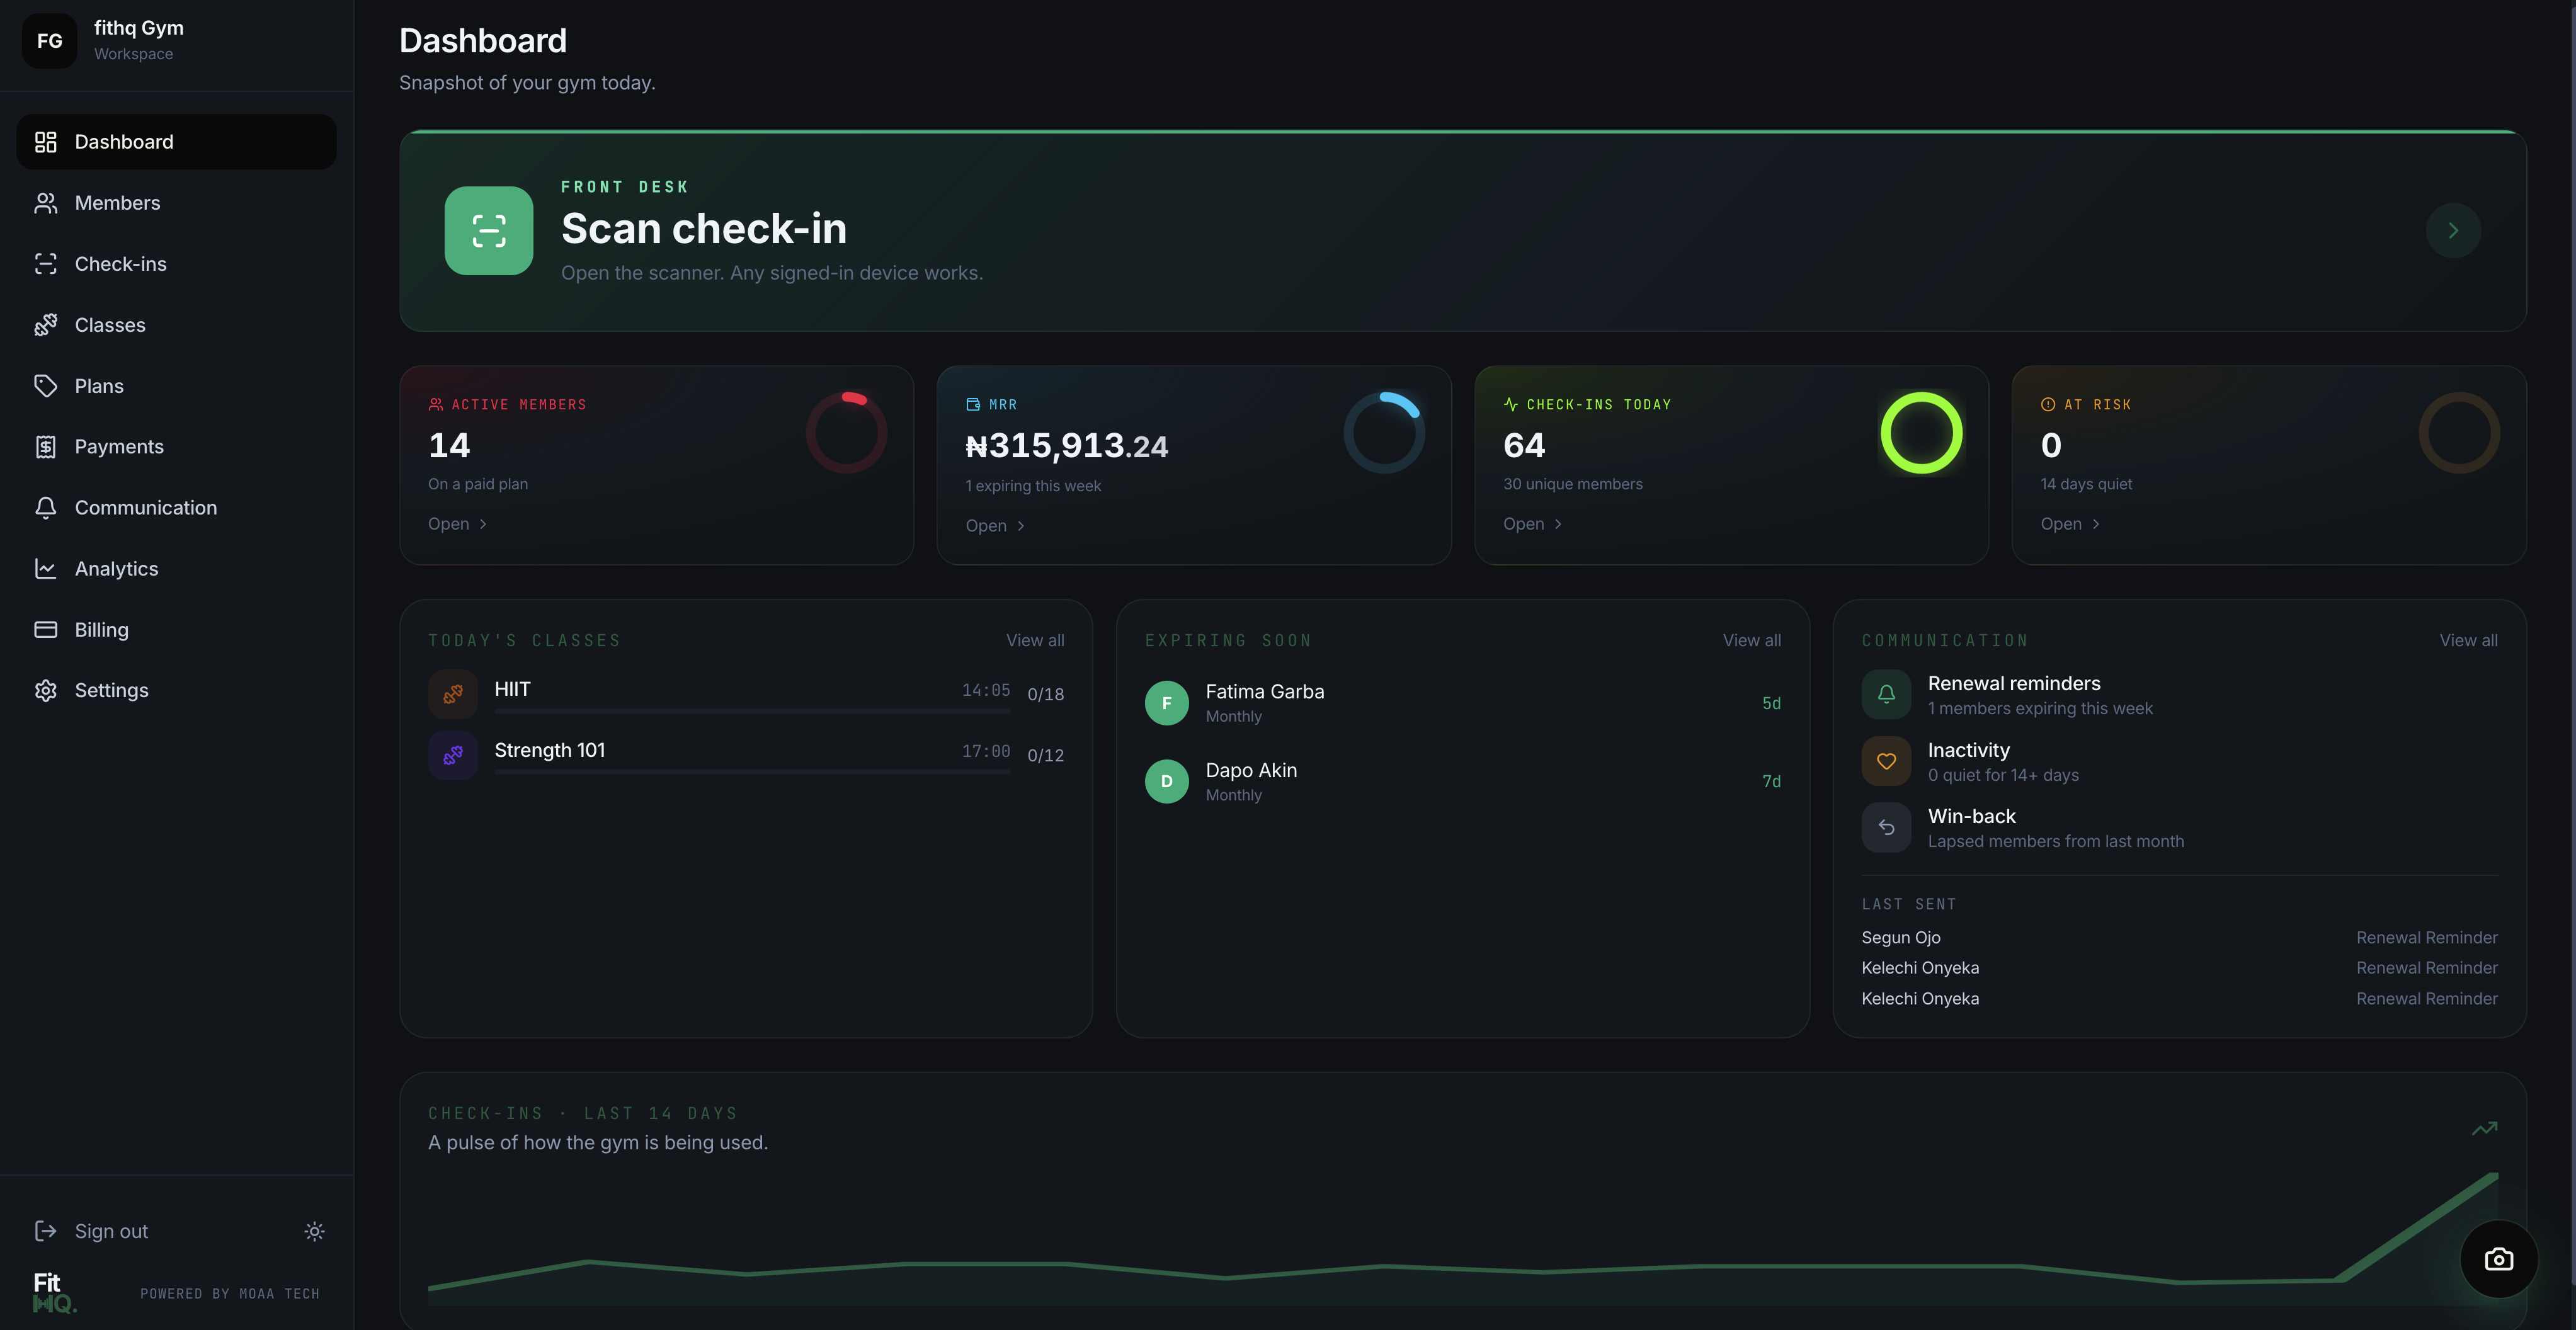Click the Strength 101 capacity progress bar
Image resolution: width=2576 pixels, height=1330 pixels.
tap(752, 772)
